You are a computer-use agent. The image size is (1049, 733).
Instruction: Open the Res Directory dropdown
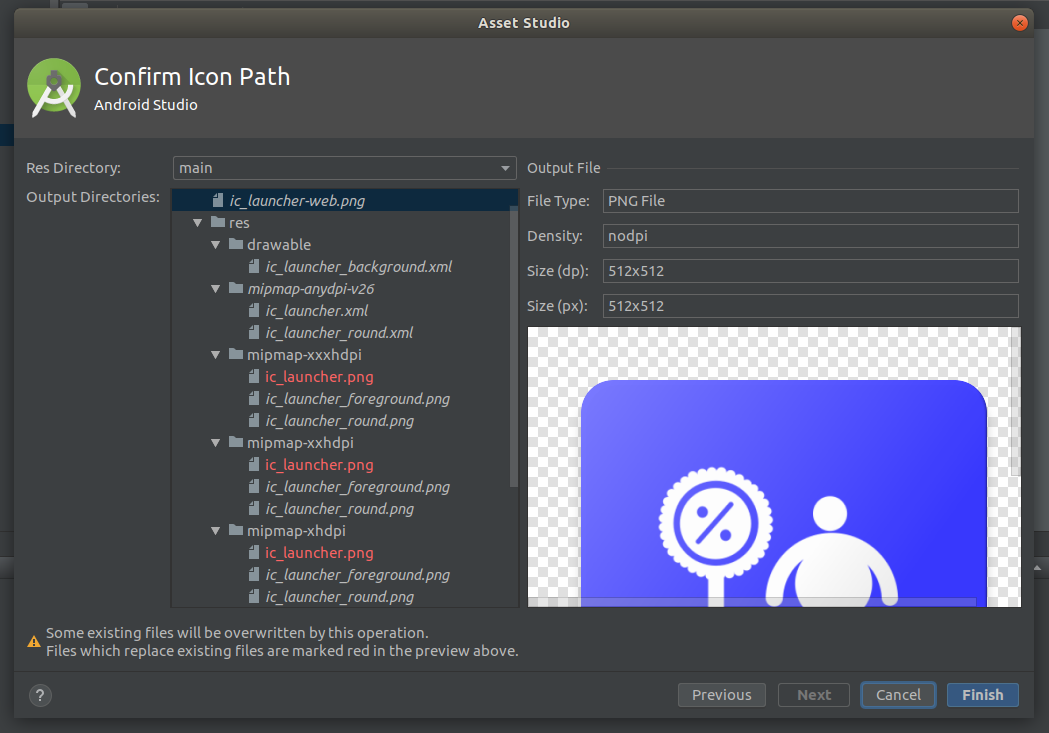pos(505,167)
